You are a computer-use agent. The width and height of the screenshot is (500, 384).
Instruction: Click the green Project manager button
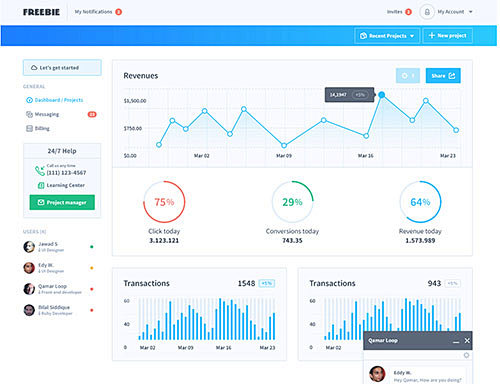tap(62, 202)
